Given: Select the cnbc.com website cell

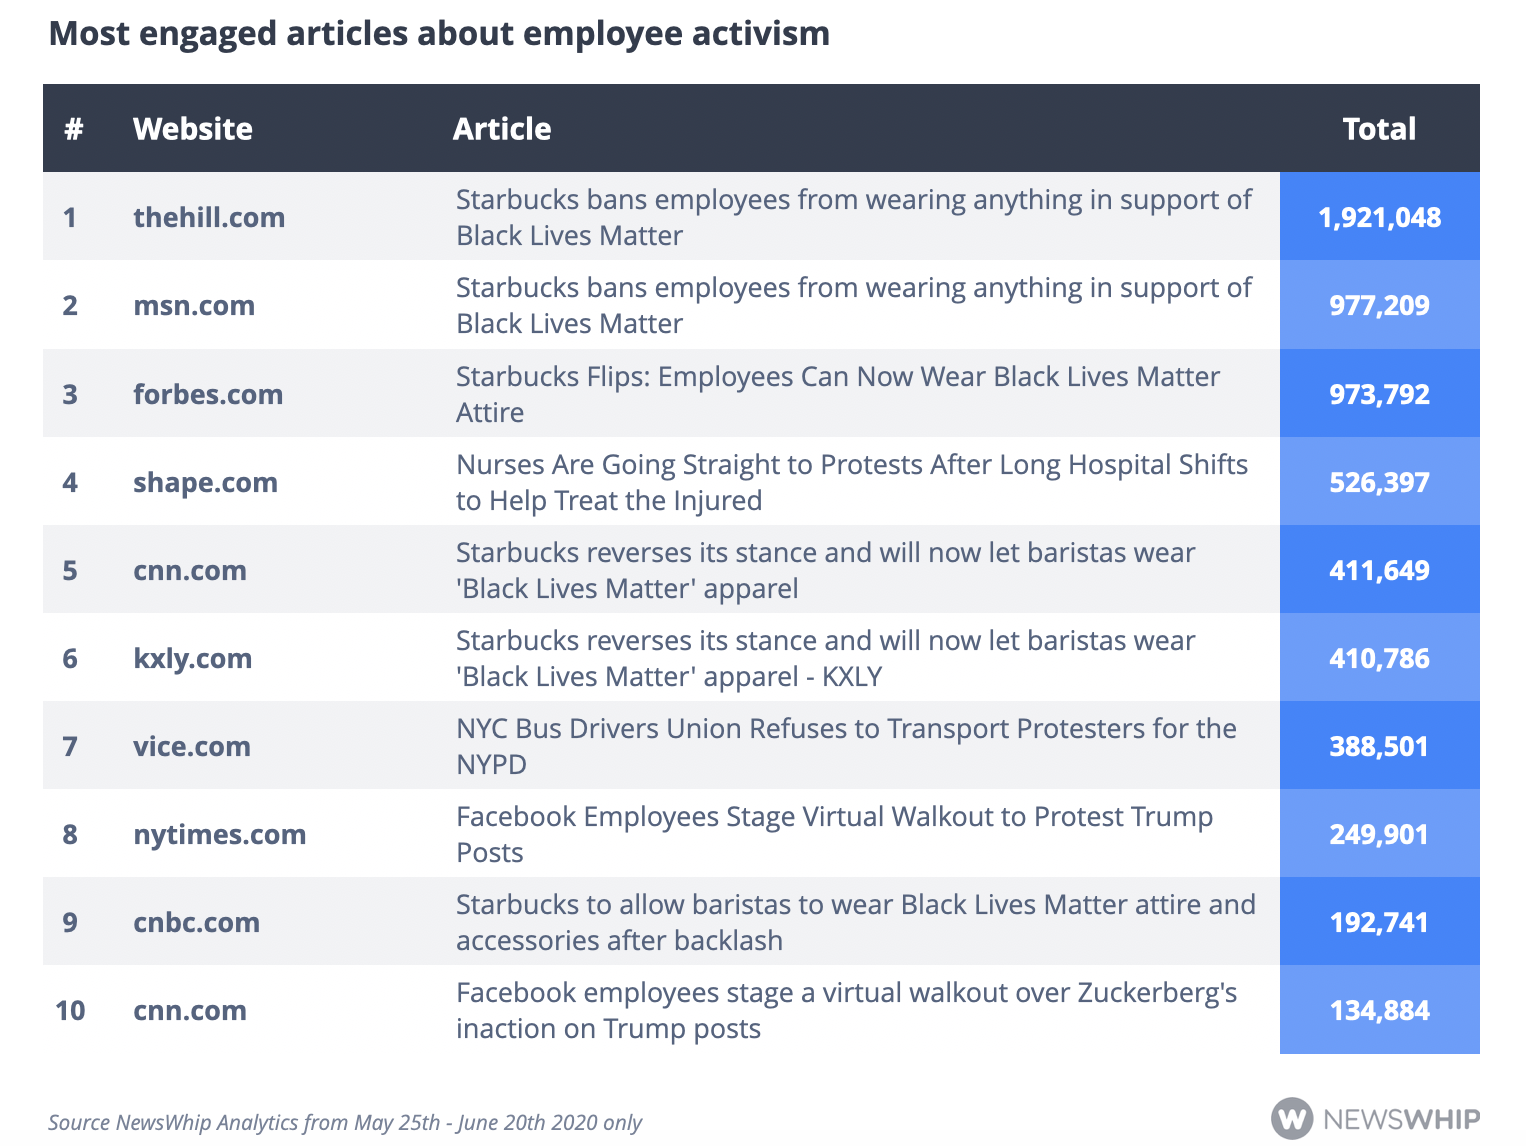Looking at the screenshot, I should coord(196,922).
